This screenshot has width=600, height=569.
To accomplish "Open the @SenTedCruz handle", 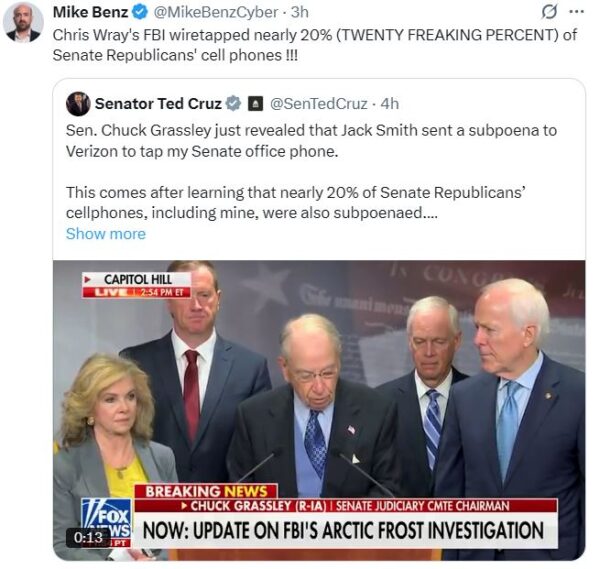I will pyautogui.click(x=318, y=104).
